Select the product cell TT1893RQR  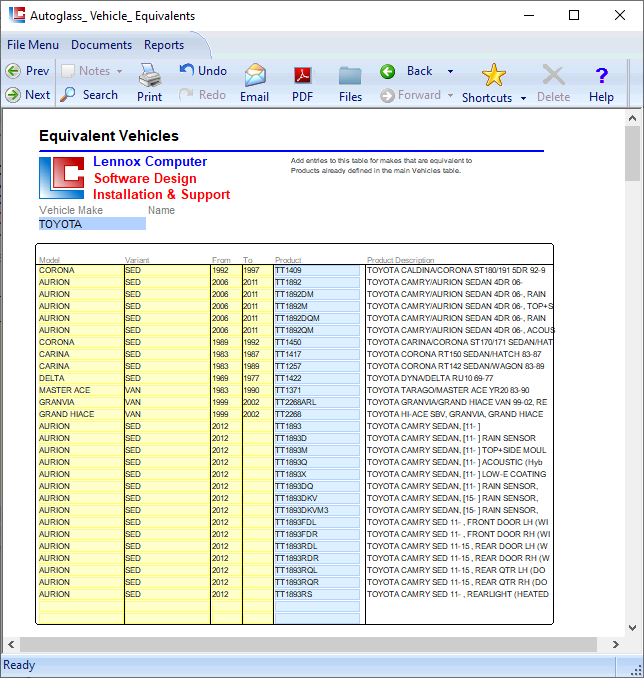pyautogui.click(x=317, y=582)
